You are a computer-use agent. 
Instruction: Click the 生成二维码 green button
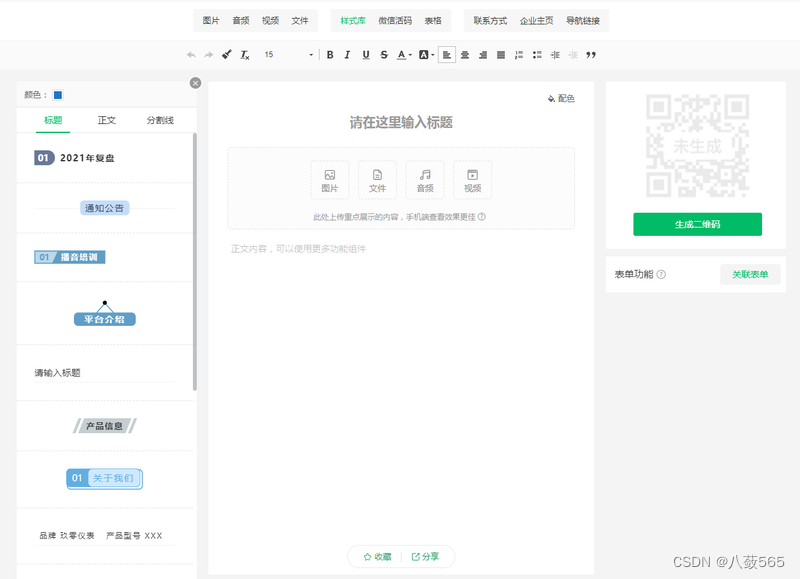[697, 224]
